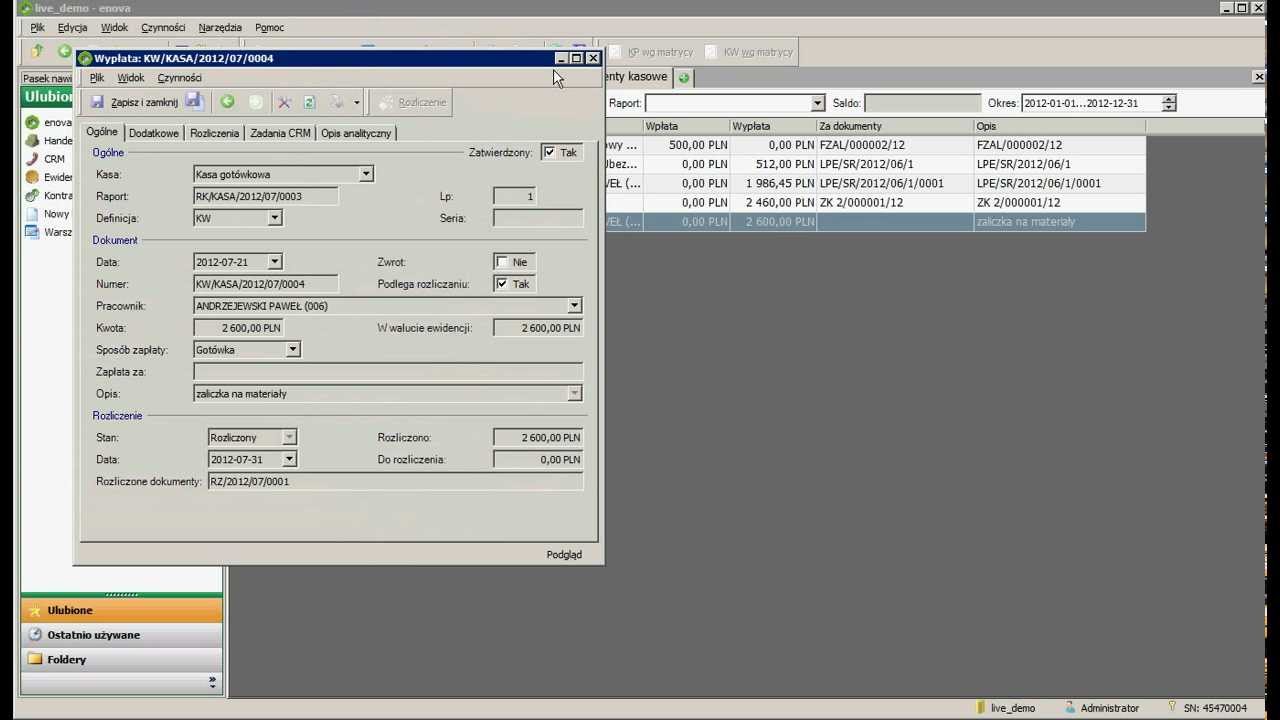
Task: Click the Okres date range stepper
Action: [x=1169, y=103]
